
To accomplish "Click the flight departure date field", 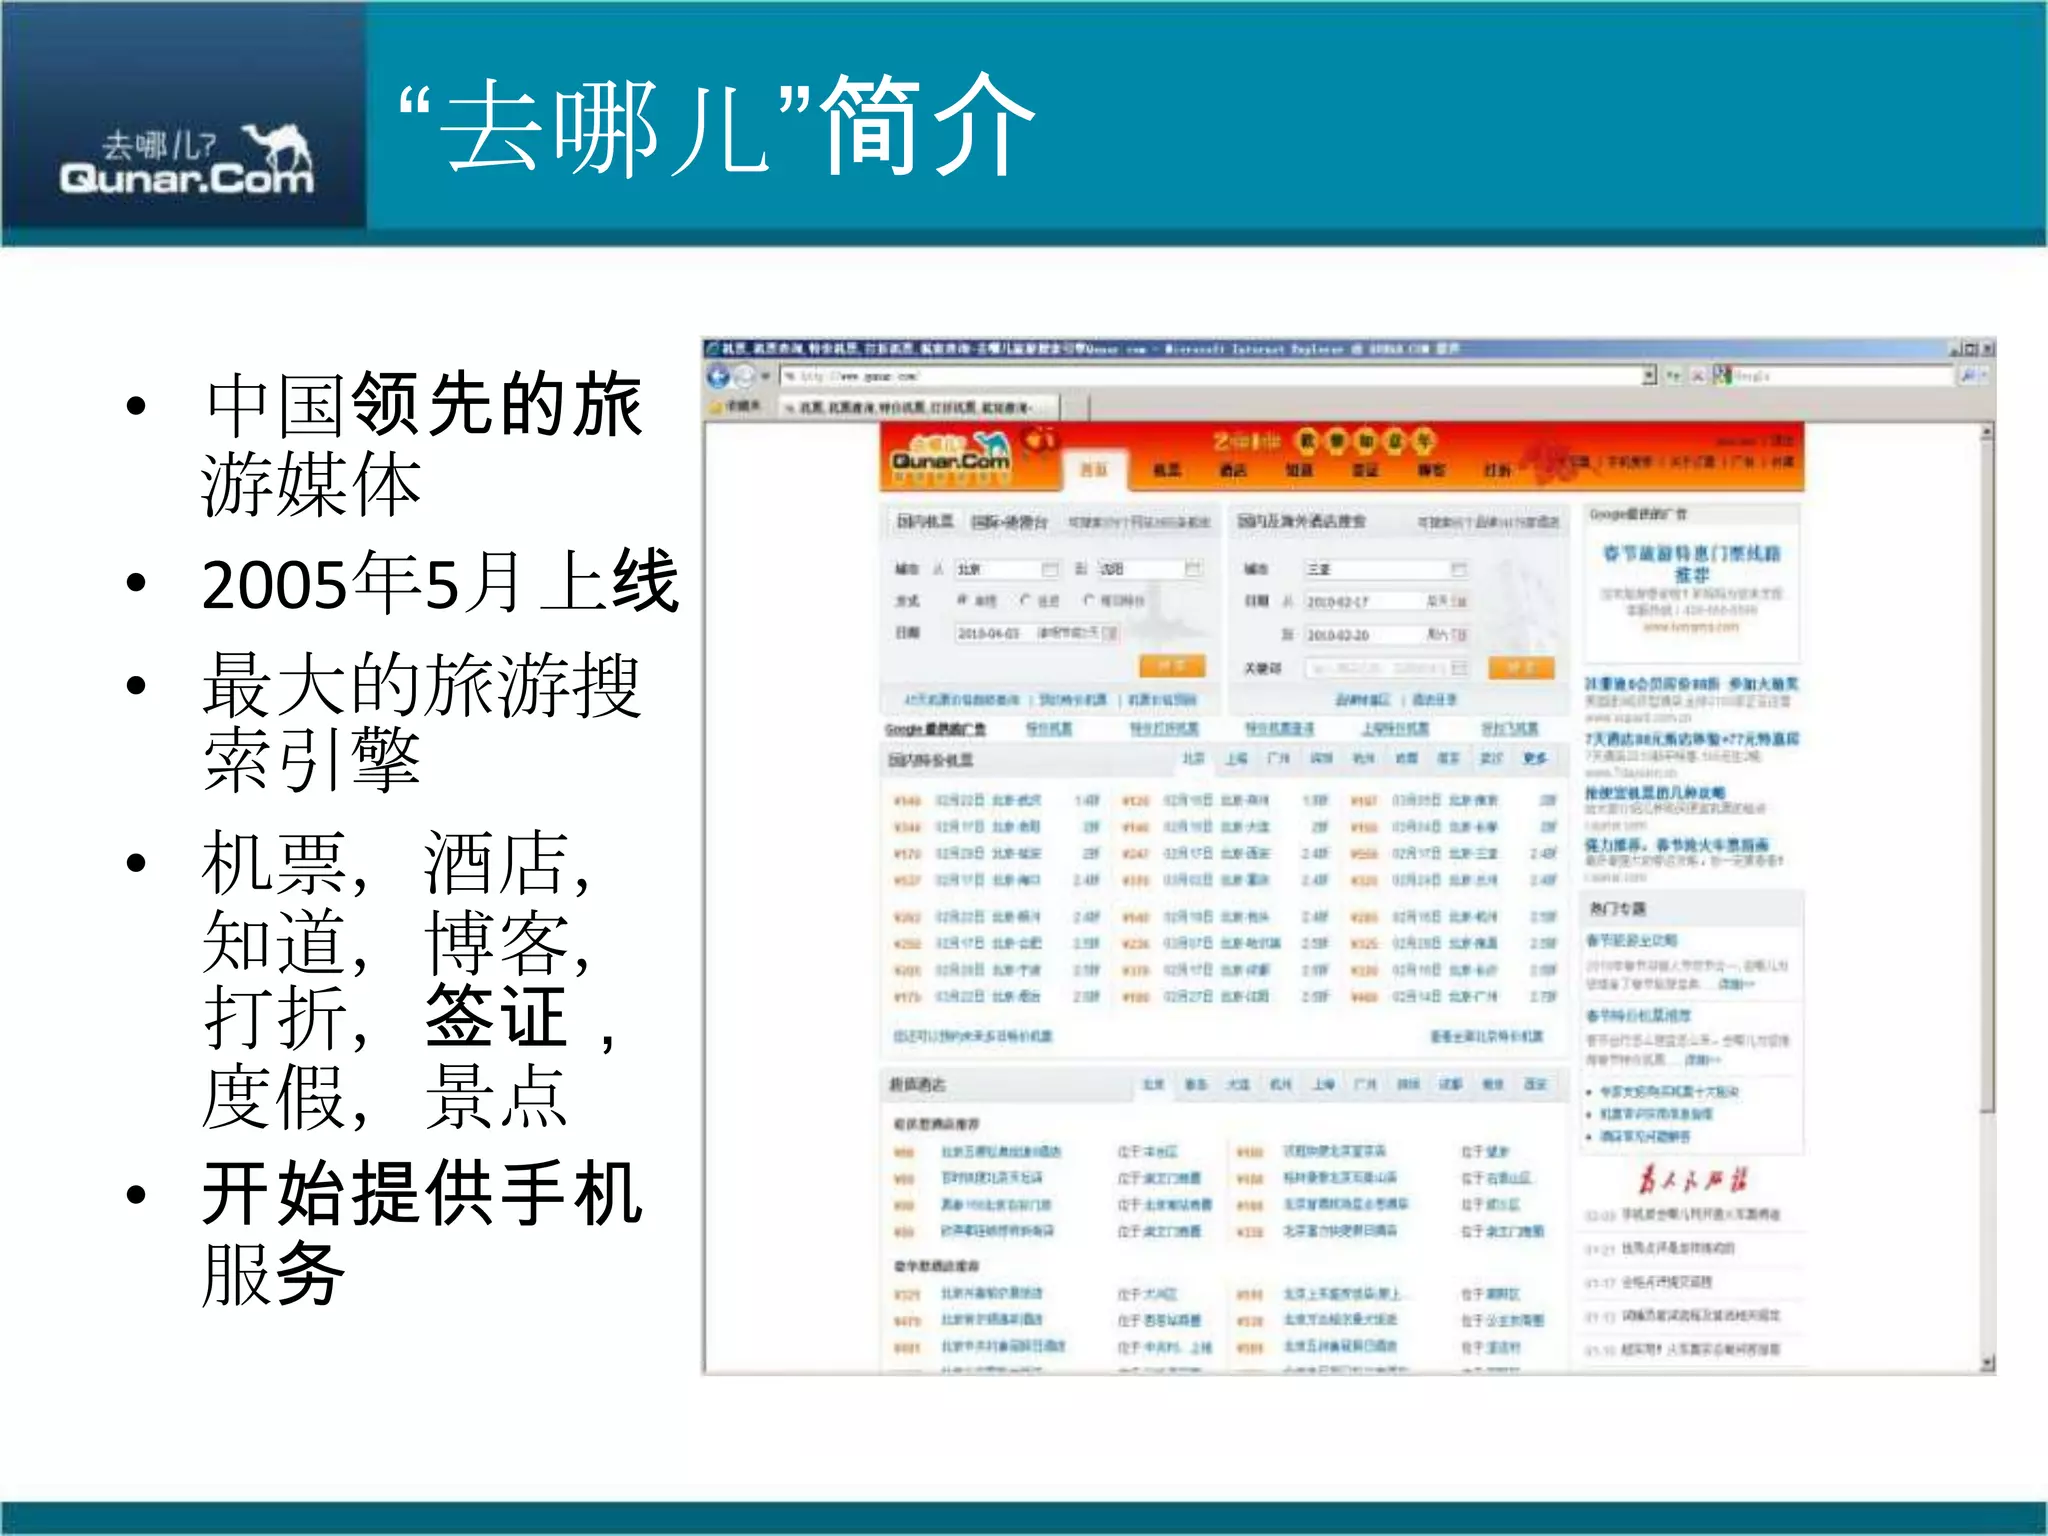I will (1036, 633).
